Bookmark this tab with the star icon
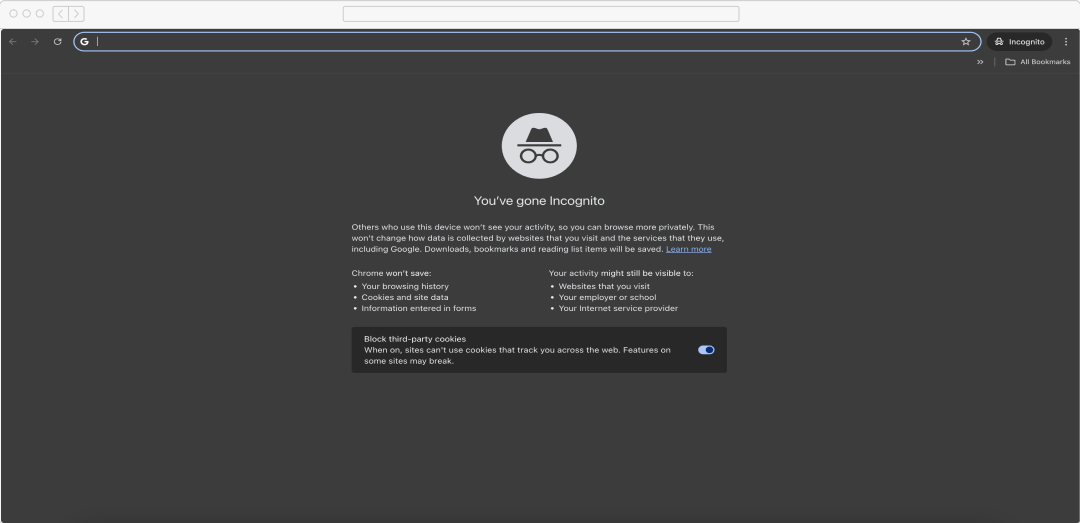Image resolution: width=1080 pixels, height=523 pixels. pyautogui.click(x=966, y=41)
